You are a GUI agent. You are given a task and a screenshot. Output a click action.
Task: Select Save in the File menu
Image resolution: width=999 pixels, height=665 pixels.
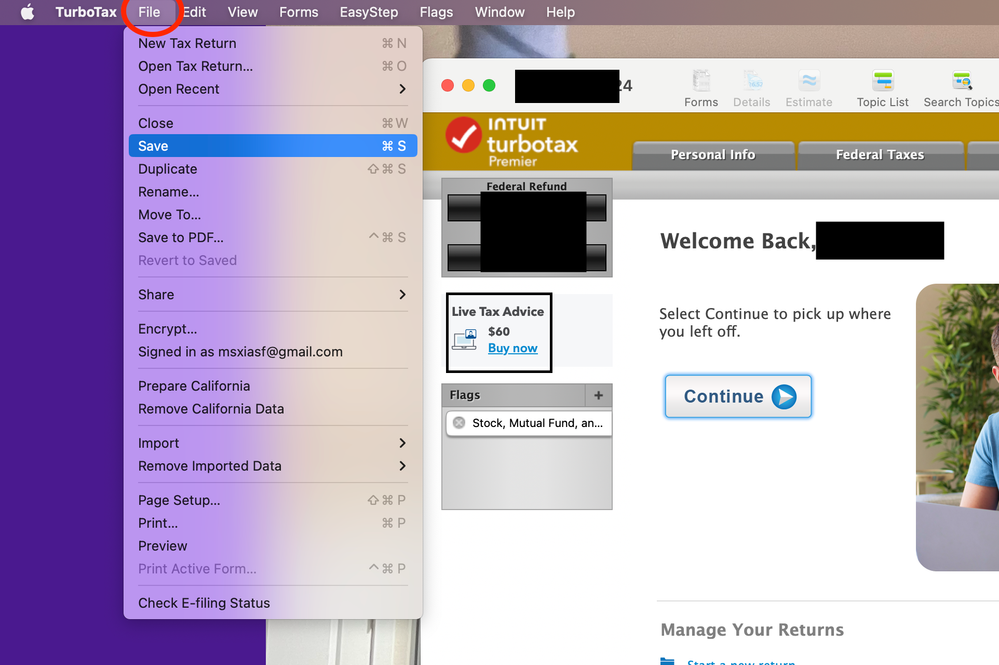pyautogui.click(x=273, y=146)
